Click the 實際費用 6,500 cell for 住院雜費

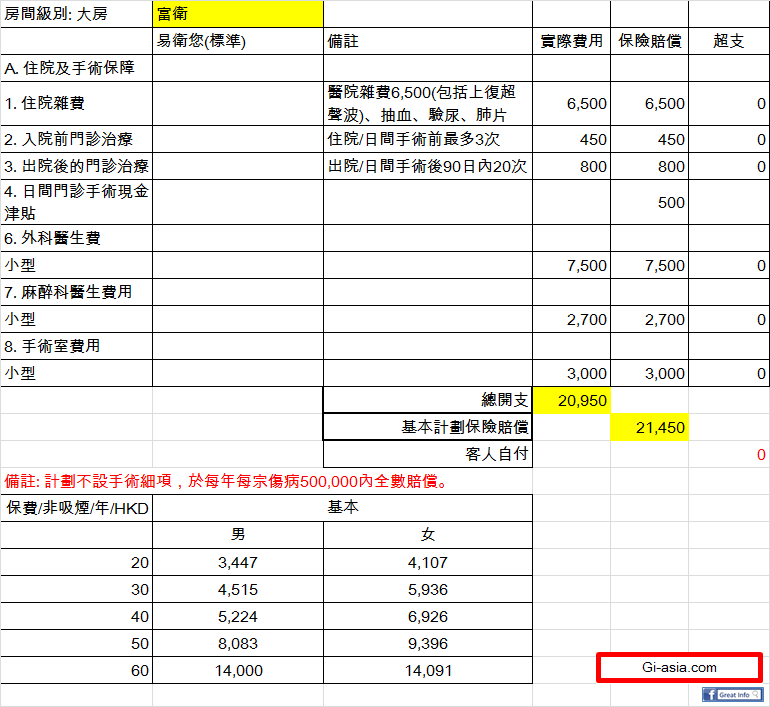(x=572, y=104)
